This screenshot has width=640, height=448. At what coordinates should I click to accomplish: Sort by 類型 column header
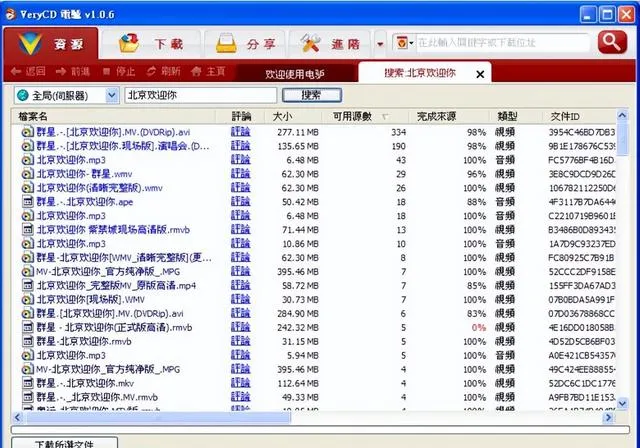(x=507, y=117)
